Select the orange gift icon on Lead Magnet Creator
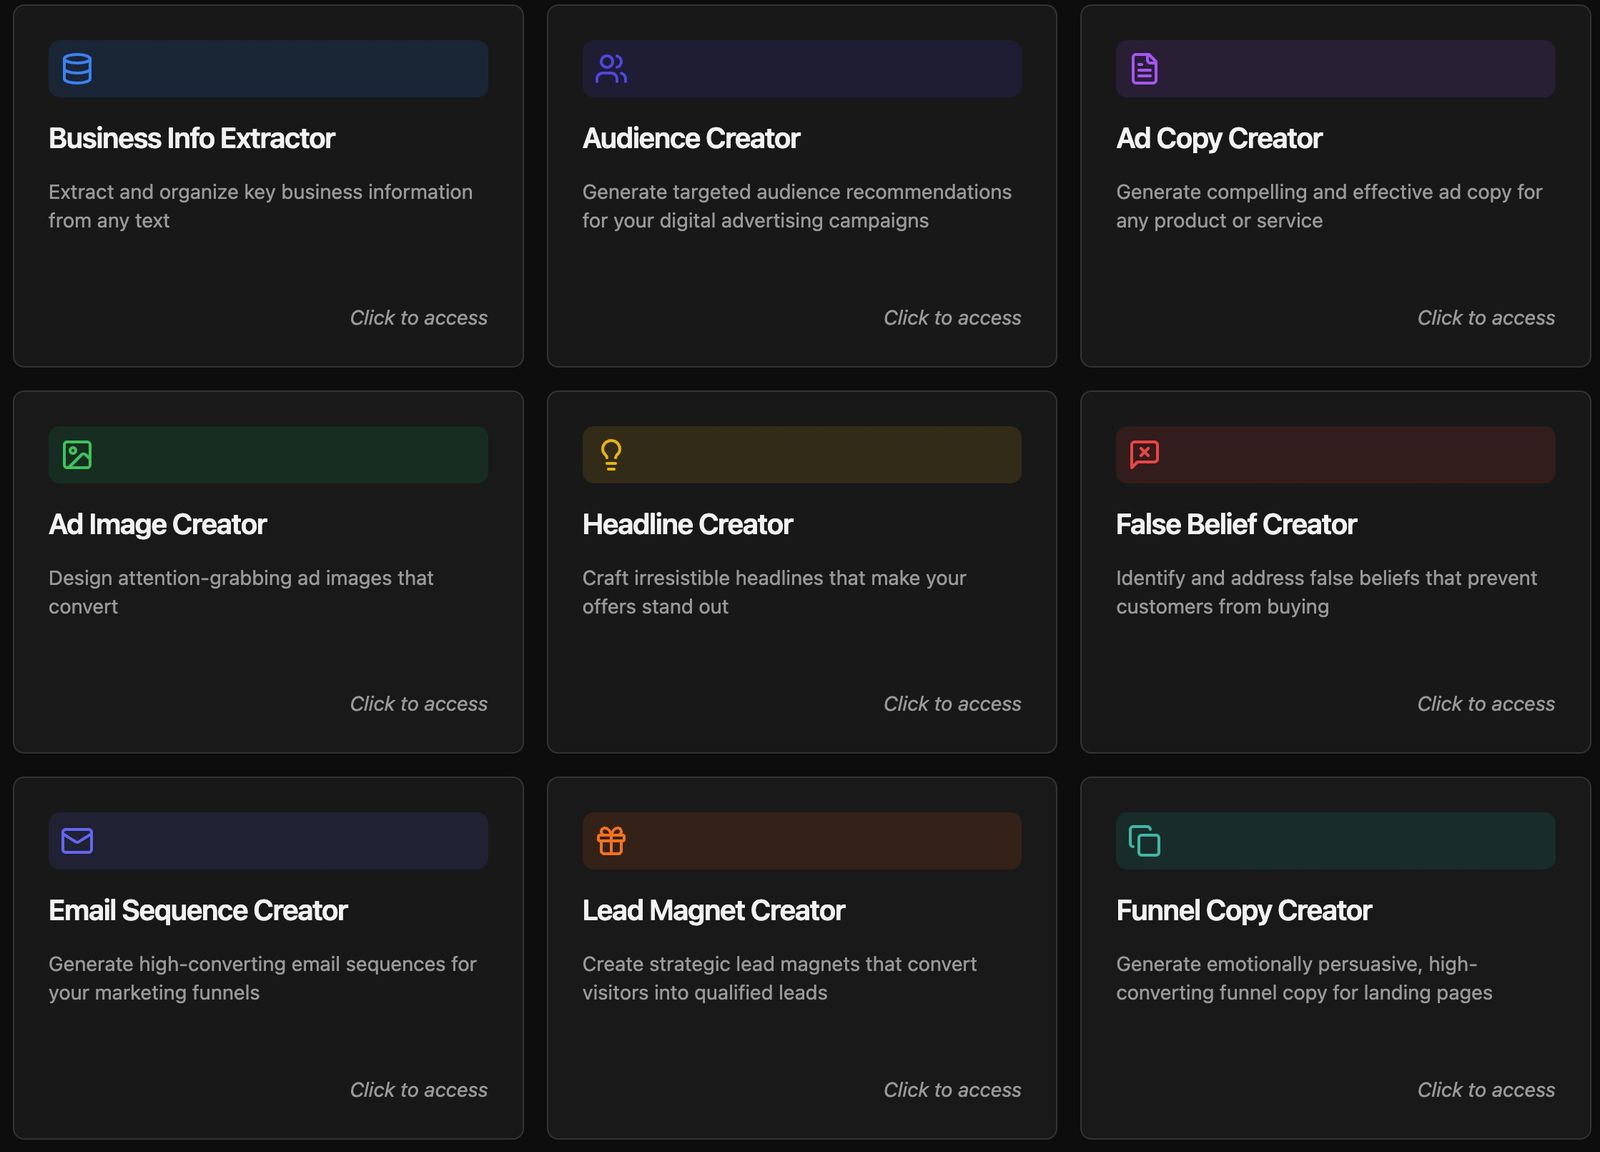Viewport: 1600px width, 1152px height. coord(610,840)
